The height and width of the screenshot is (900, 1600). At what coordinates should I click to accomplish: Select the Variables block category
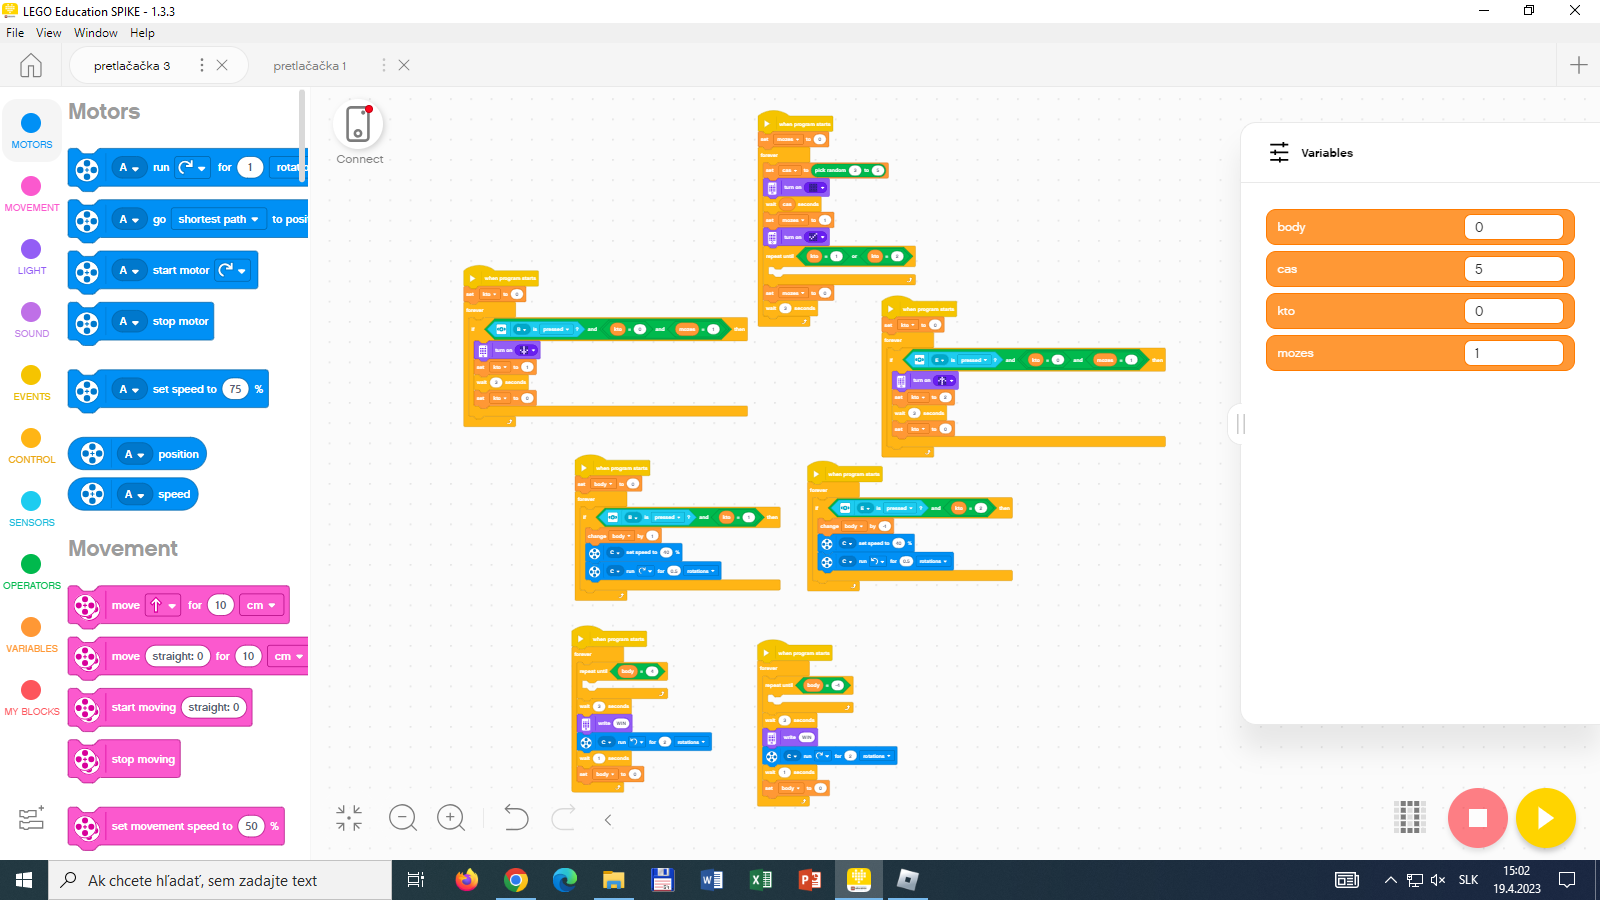point(31,634)
